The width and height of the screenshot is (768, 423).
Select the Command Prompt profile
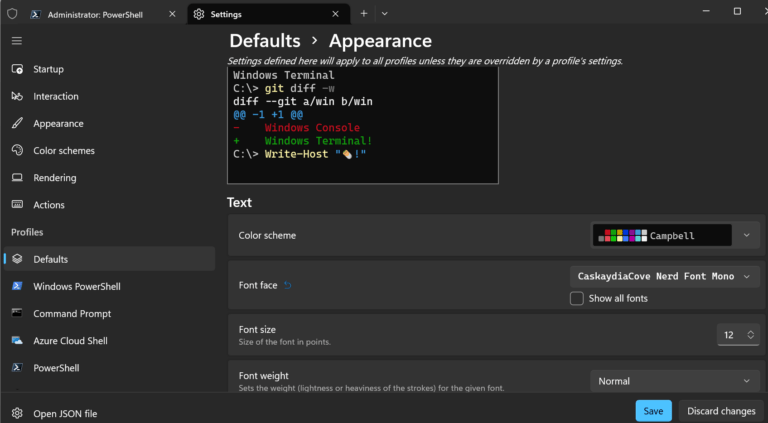point(109,313)
